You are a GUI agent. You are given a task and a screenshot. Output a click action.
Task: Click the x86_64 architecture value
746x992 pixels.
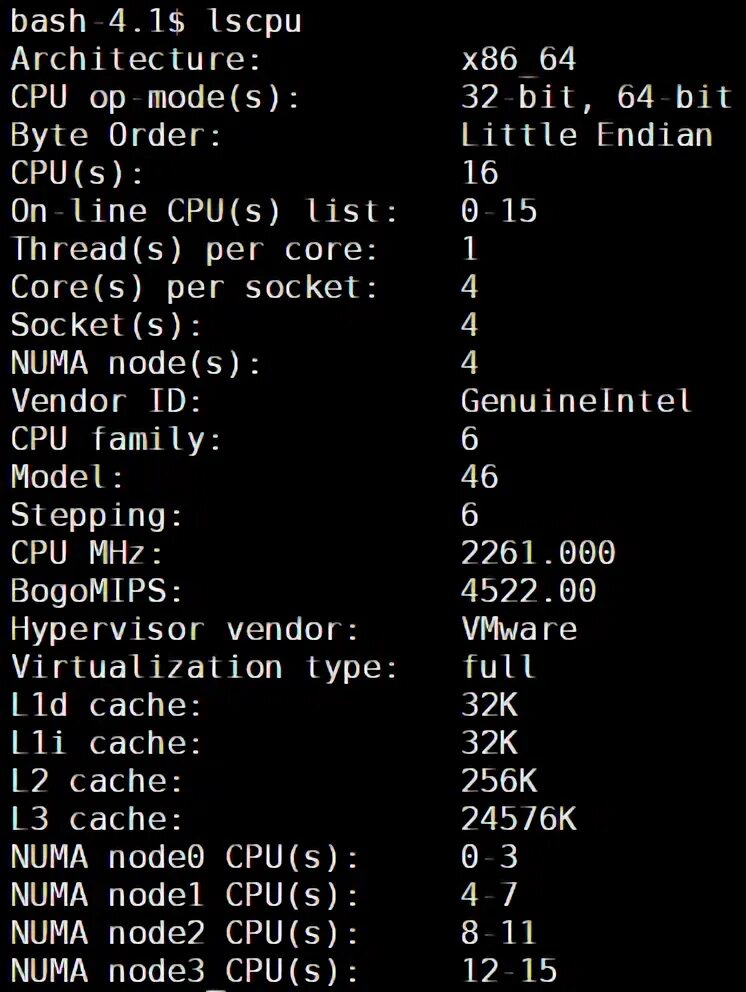pos(518,59)
